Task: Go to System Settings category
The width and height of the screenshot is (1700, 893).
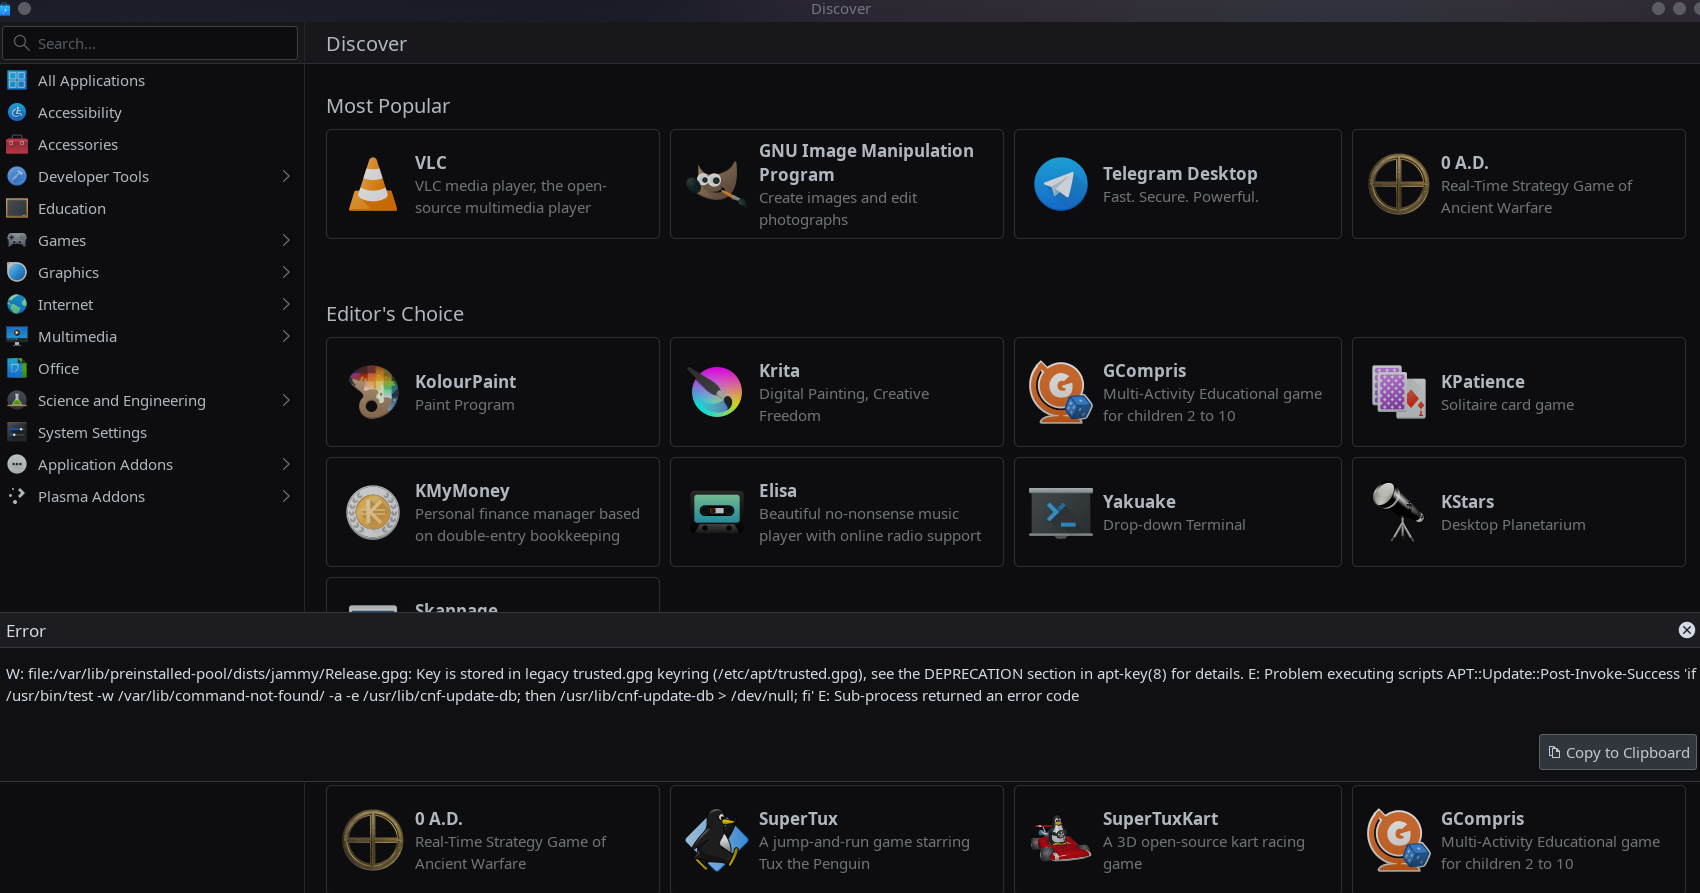Action: point(151,432)
